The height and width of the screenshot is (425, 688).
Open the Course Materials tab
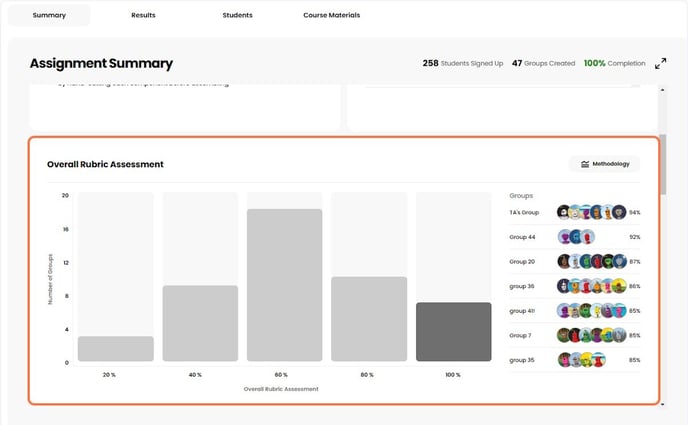(331, 15)
